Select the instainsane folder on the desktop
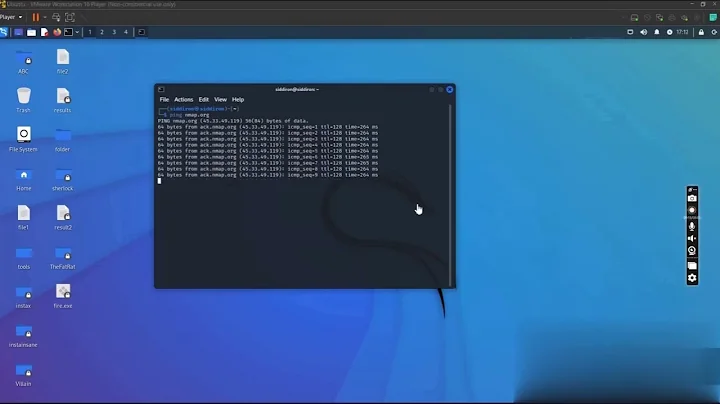The image size is (720, 404). click(x=23, y=336)
